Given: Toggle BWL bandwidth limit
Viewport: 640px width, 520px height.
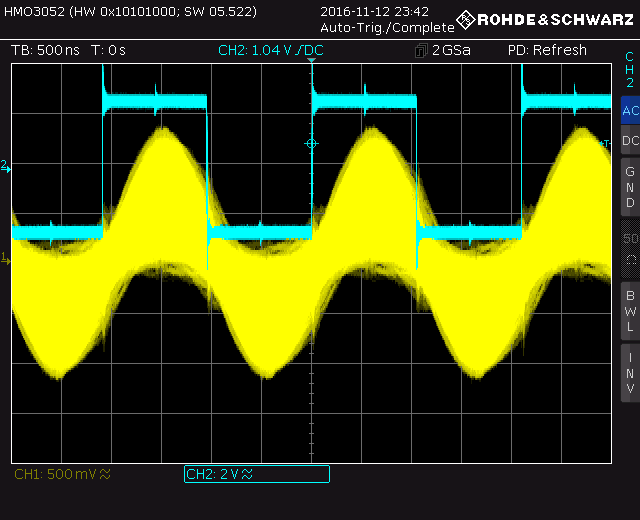Looking at the screenshot, I should 629,310.
